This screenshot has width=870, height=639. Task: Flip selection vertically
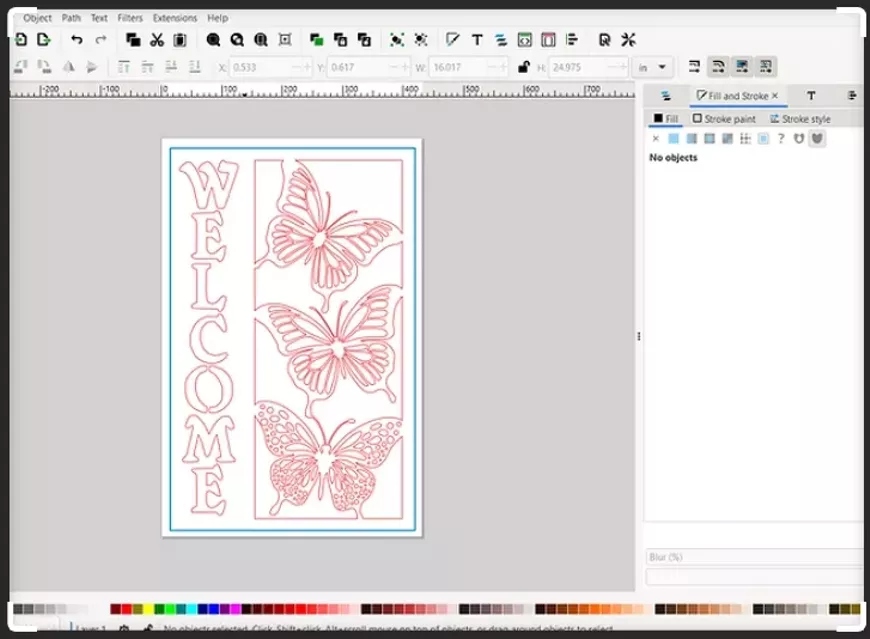click(x=92, y=67)
